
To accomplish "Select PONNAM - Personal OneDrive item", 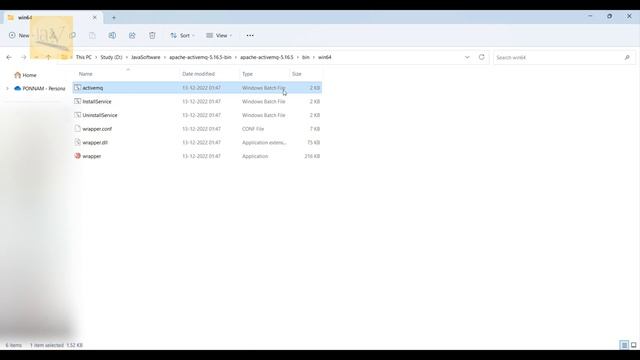I will (x=40, y=89).
